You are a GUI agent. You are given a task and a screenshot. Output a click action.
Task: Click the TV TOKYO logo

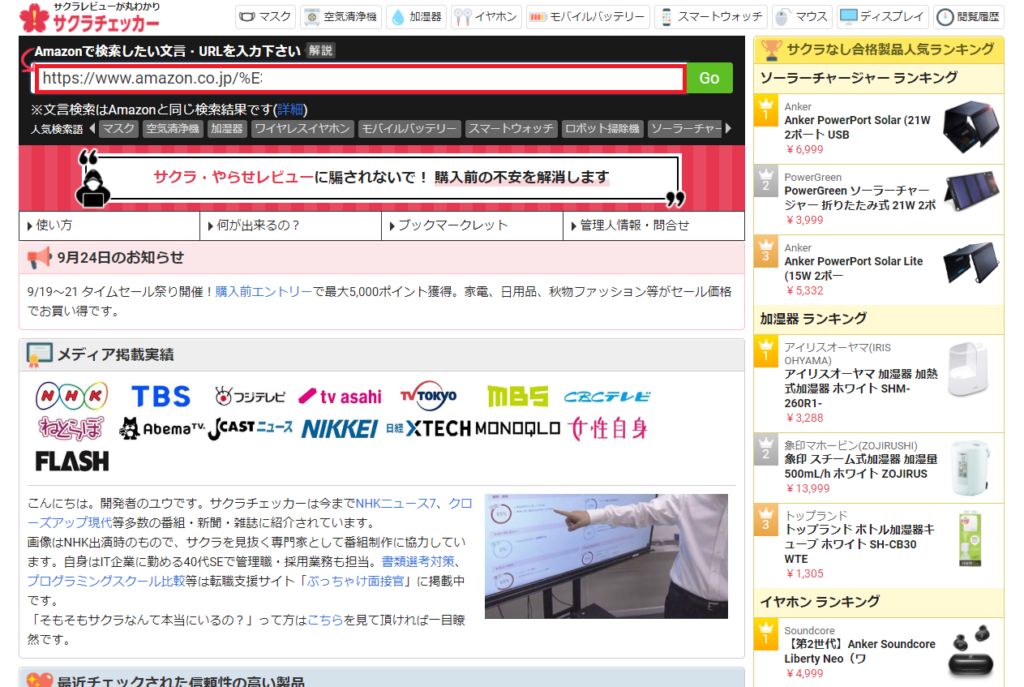point(428,396)
